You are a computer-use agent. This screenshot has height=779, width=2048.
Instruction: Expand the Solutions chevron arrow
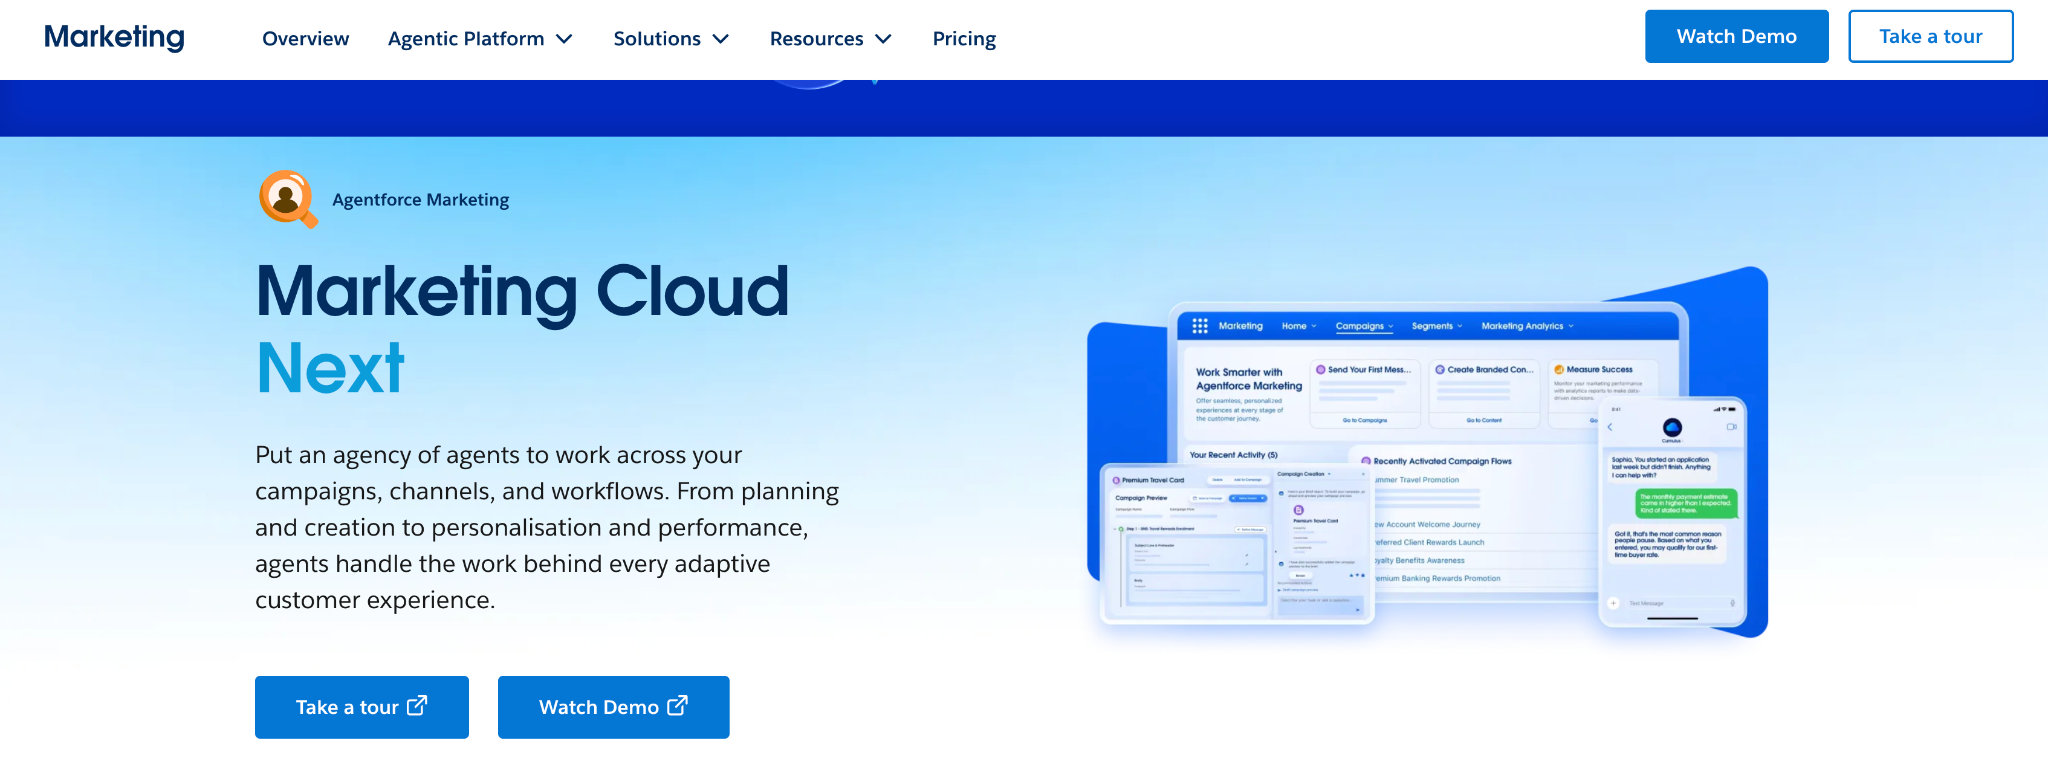[721, 39]
